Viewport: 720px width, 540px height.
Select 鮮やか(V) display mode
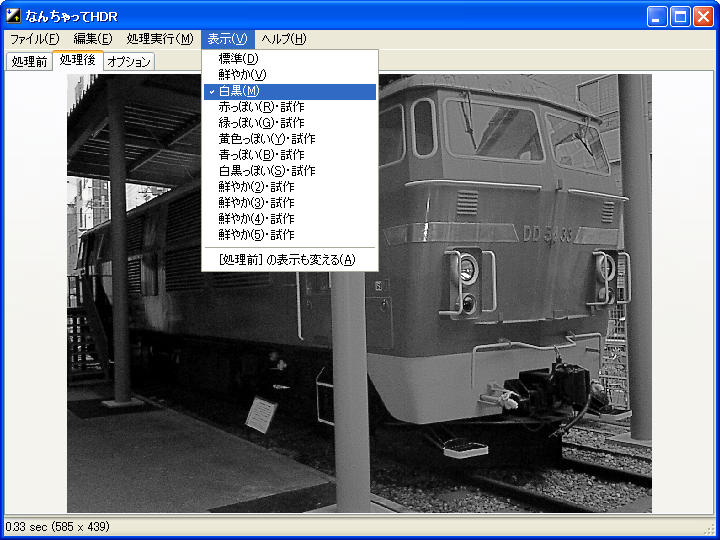coord(290,74)
